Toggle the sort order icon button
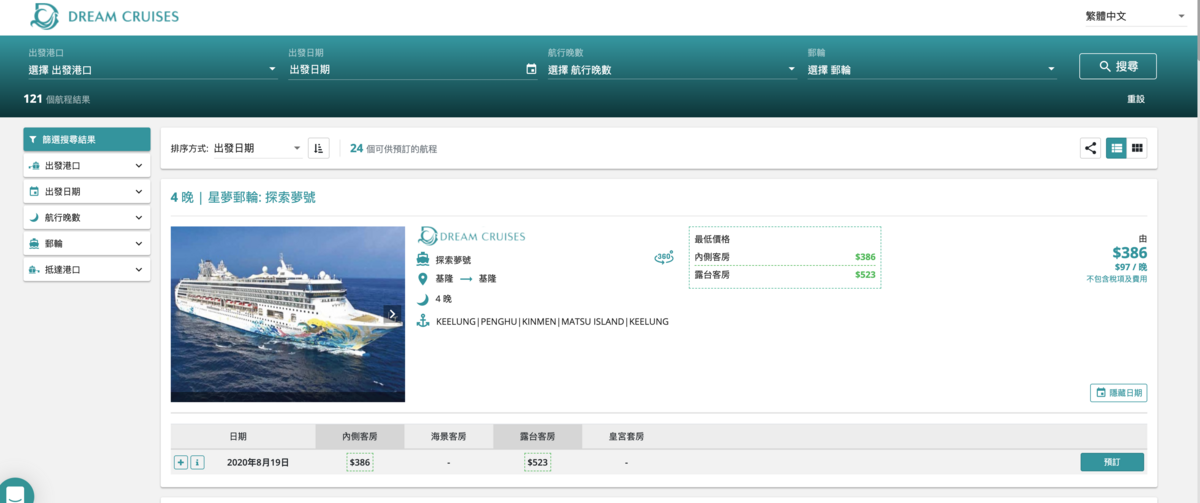Screen dimensions: 1200x503 [x=318, y=148]
